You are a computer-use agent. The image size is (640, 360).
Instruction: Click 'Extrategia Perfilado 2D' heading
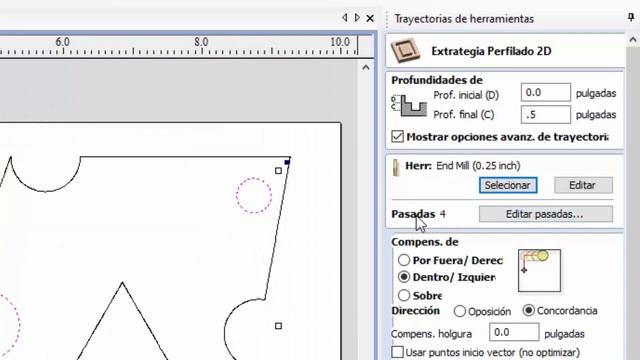[x=491, y=51]
